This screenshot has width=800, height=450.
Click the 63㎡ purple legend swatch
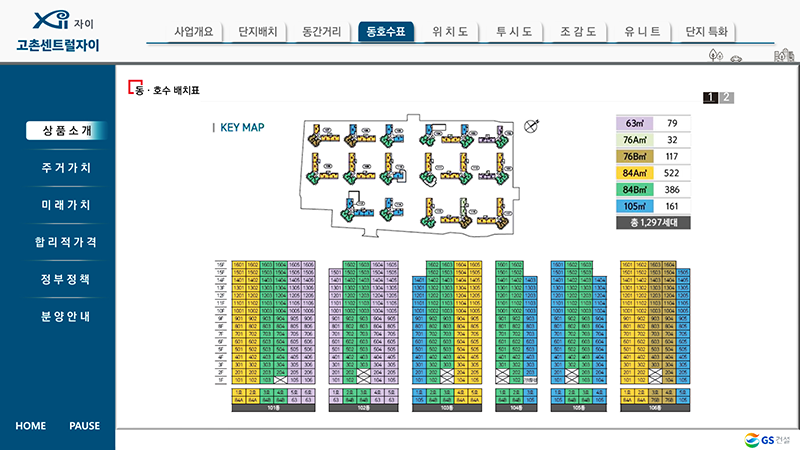coord(635,123)
